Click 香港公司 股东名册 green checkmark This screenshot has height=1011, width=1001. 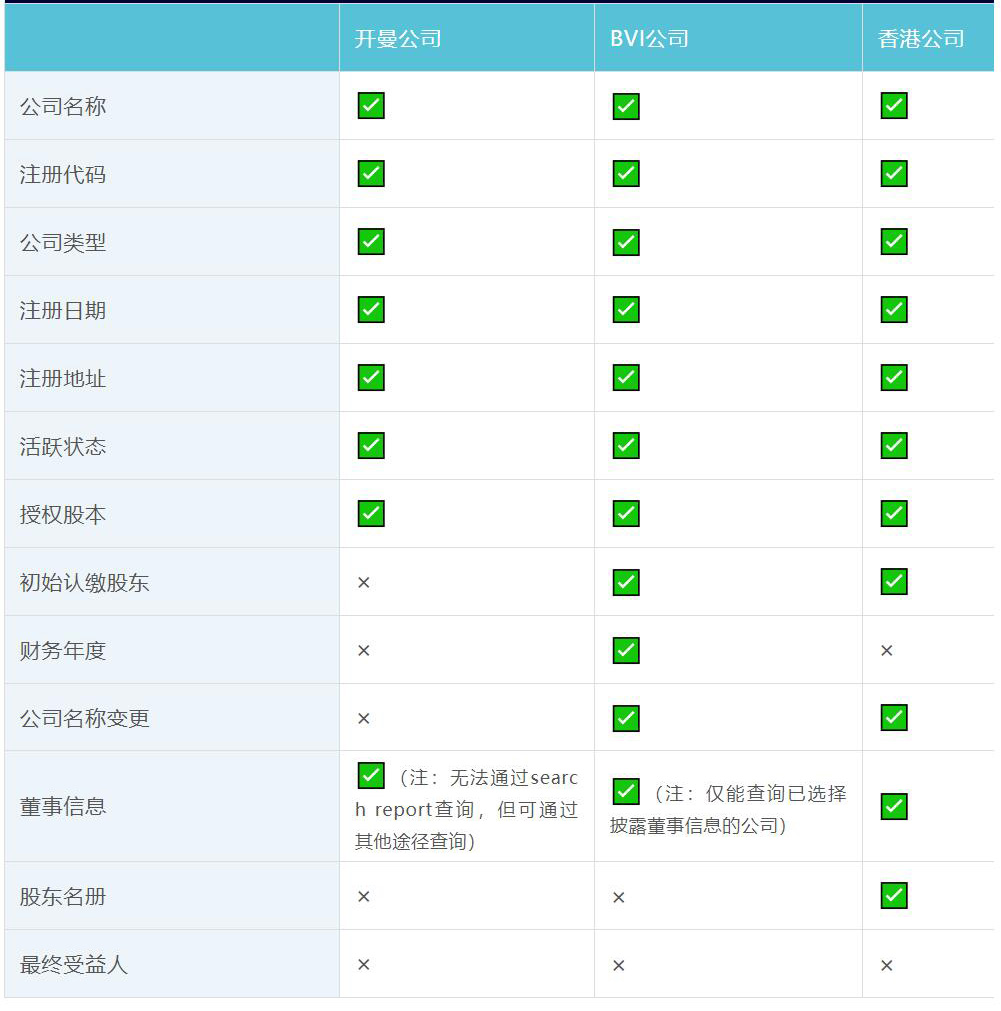[x=894, y=895]
